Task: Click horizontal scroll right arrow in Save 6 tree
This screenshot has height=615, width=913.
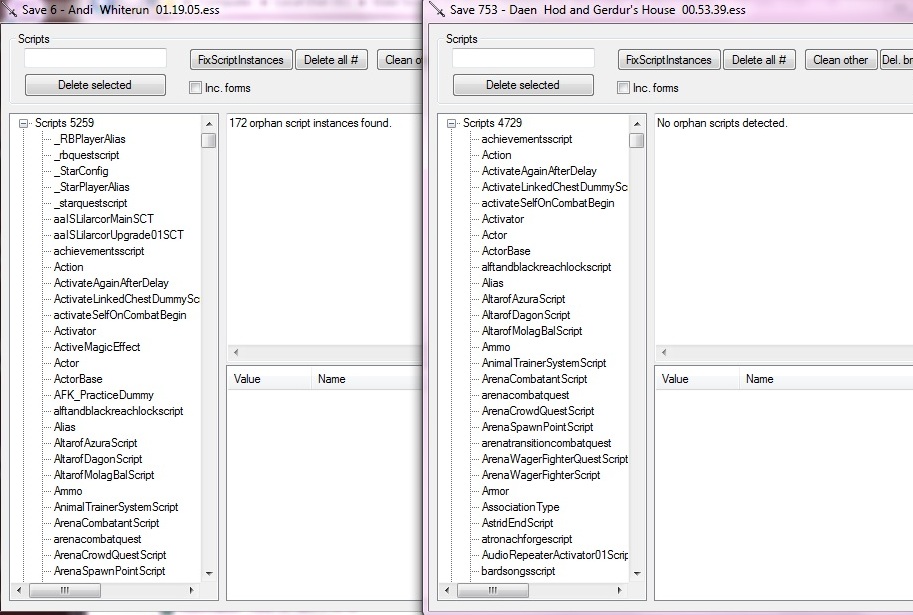Action: [192, 591]
